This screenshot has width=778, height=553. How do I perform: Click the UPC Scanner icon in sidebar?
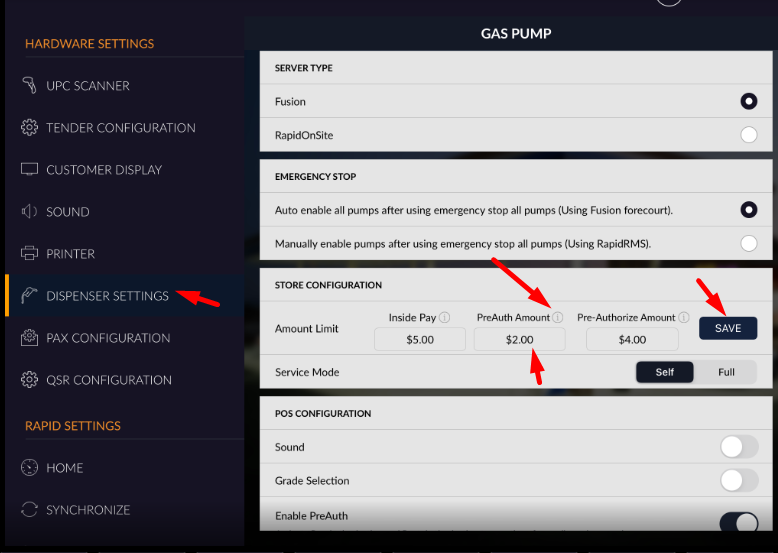29,86
